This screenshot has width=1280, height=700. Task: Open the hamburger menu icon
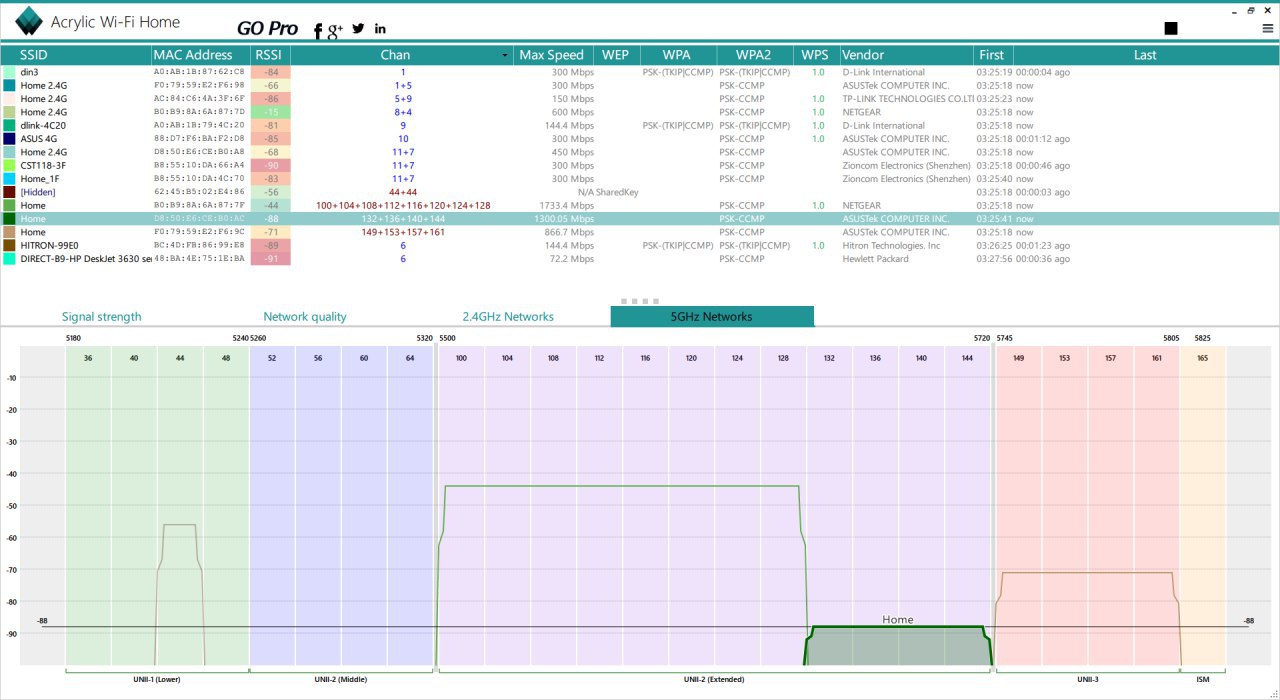click(1268, 29)
